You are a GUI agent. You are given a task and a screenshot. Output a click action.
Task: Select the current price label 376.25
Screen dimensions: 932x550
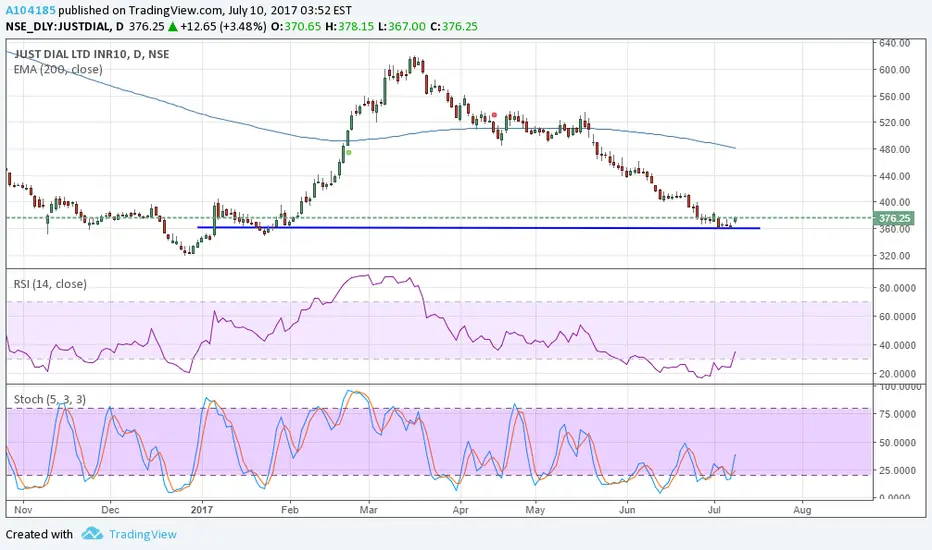tap(895, 218)
